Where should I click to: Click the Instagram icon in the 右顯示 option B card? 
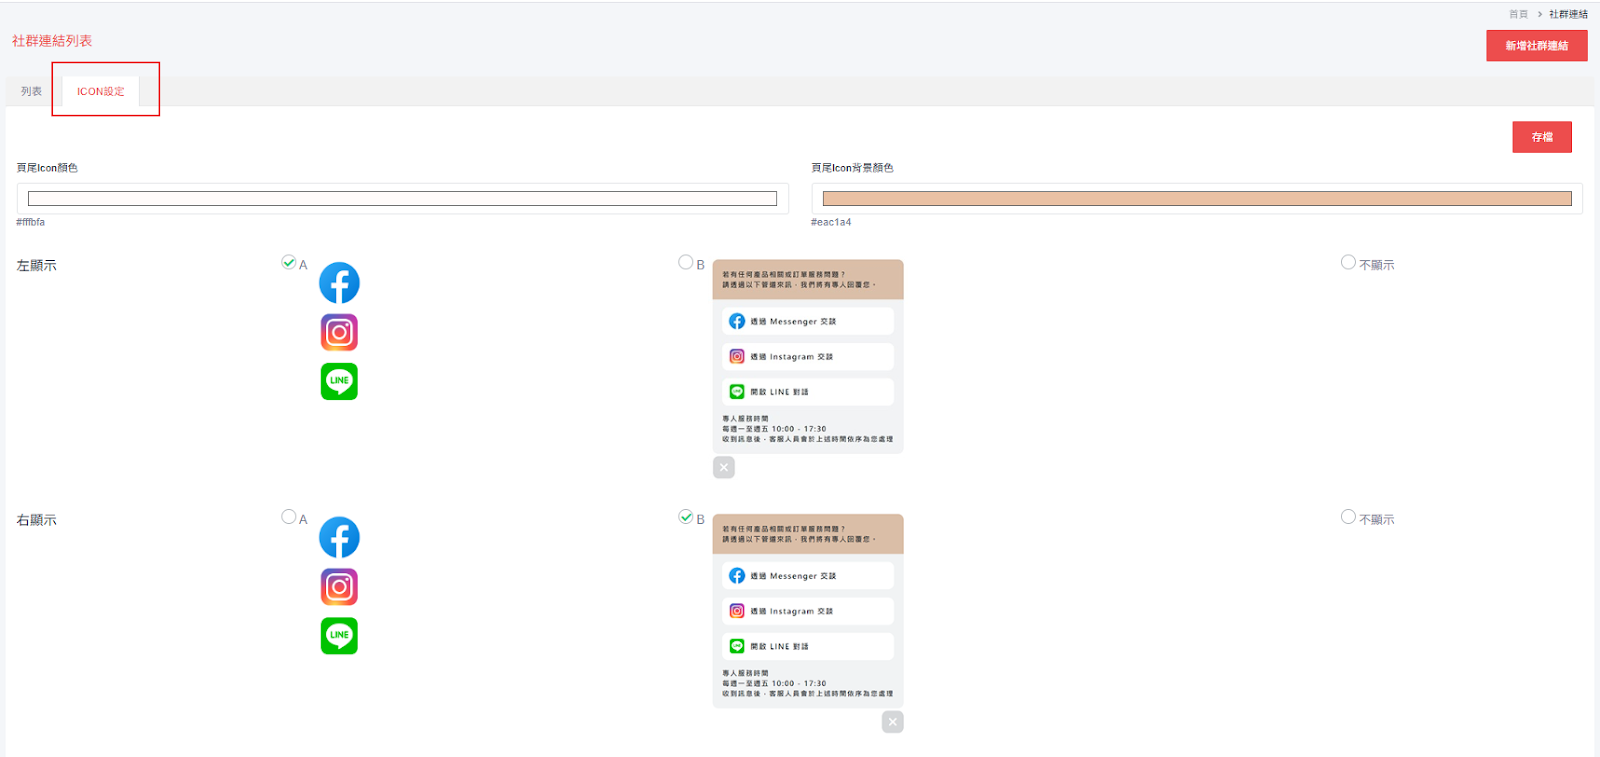737,611
